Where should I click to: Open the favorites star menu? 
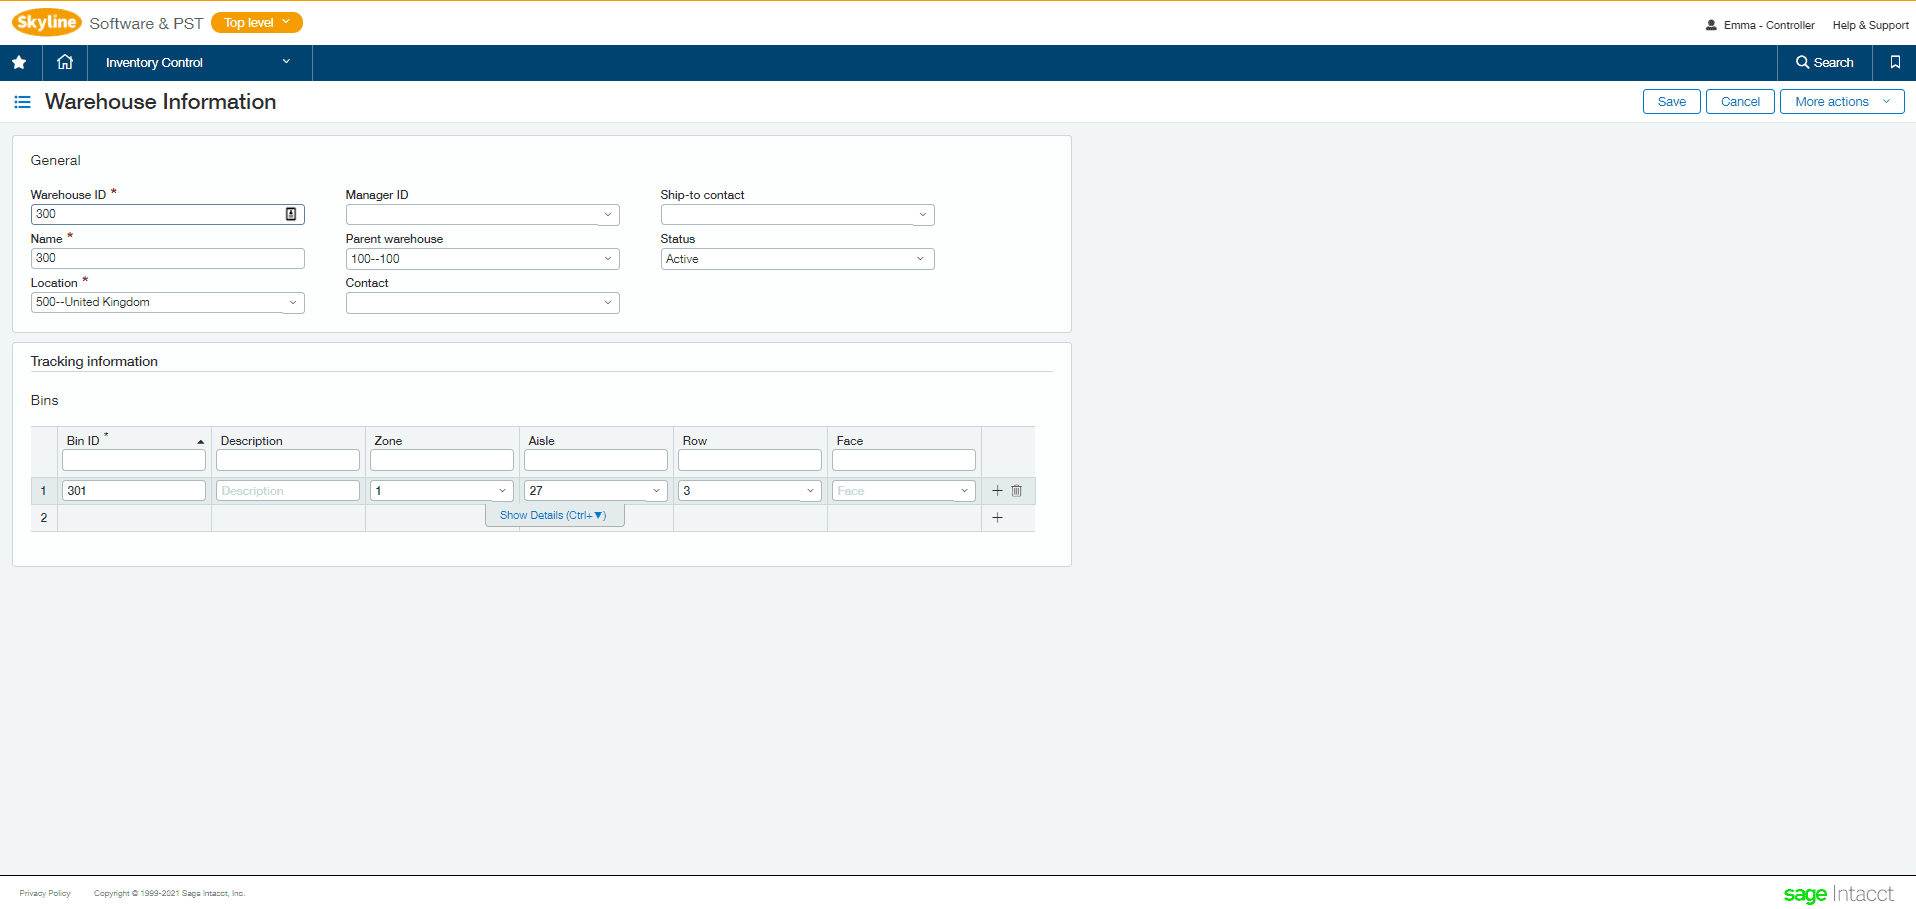coord(18,62)
